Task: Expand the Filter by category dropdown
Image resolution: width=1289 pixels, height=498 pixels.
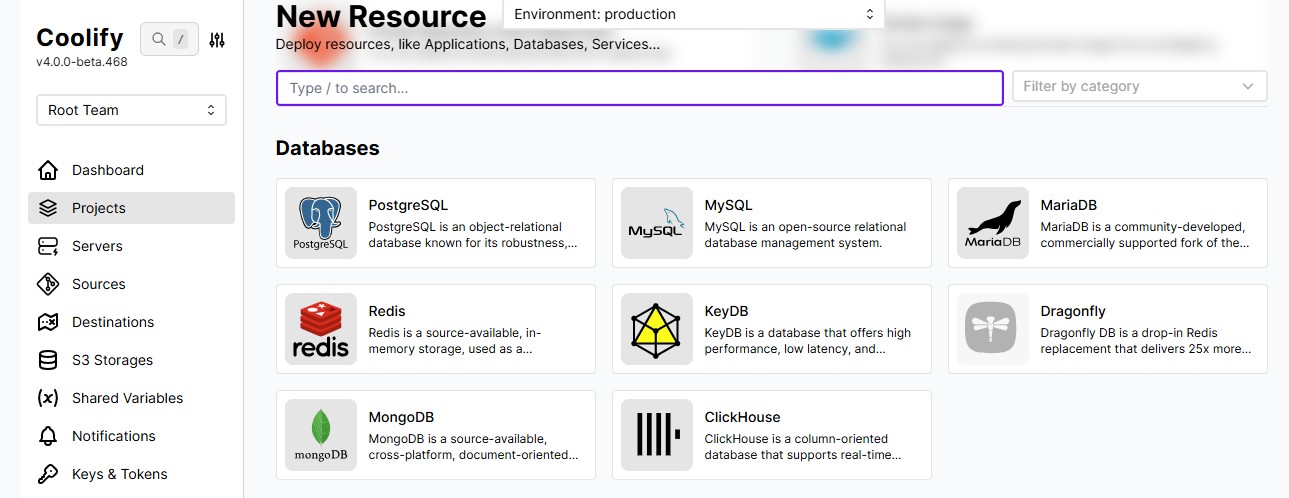Action: point(1140,86)
